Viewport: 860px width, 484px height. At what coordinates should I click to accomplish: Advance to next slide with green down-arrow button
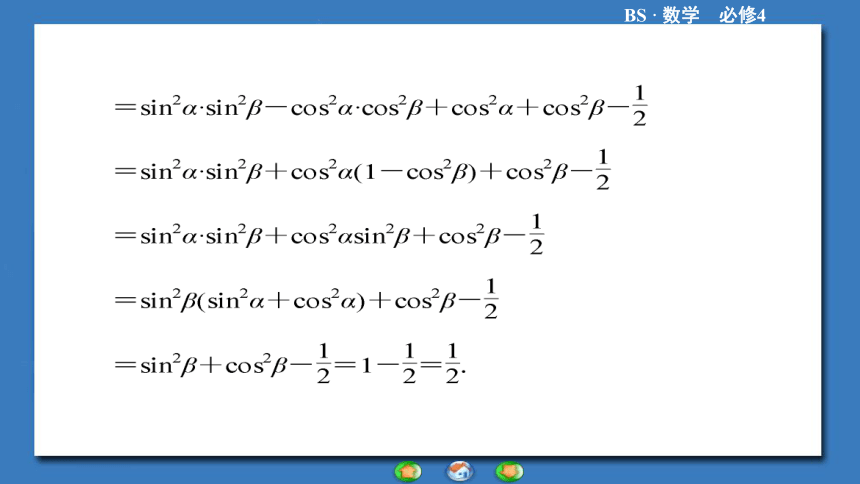510,471
